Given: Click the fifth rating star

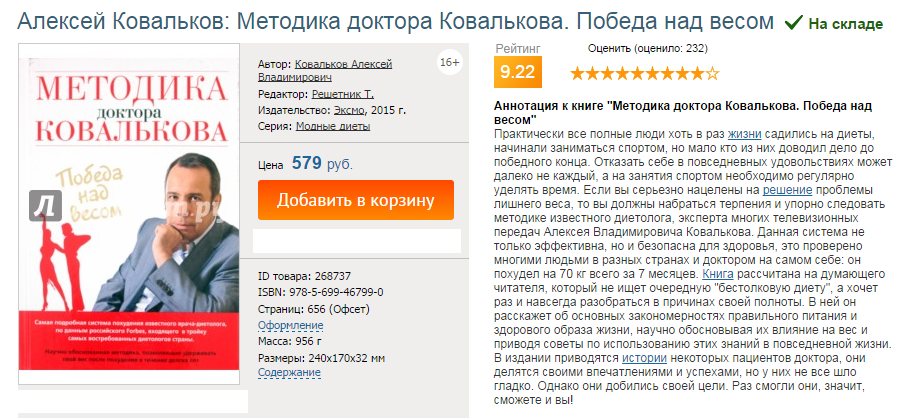Looking at the screenshot, I should click(x=637, y=73).
